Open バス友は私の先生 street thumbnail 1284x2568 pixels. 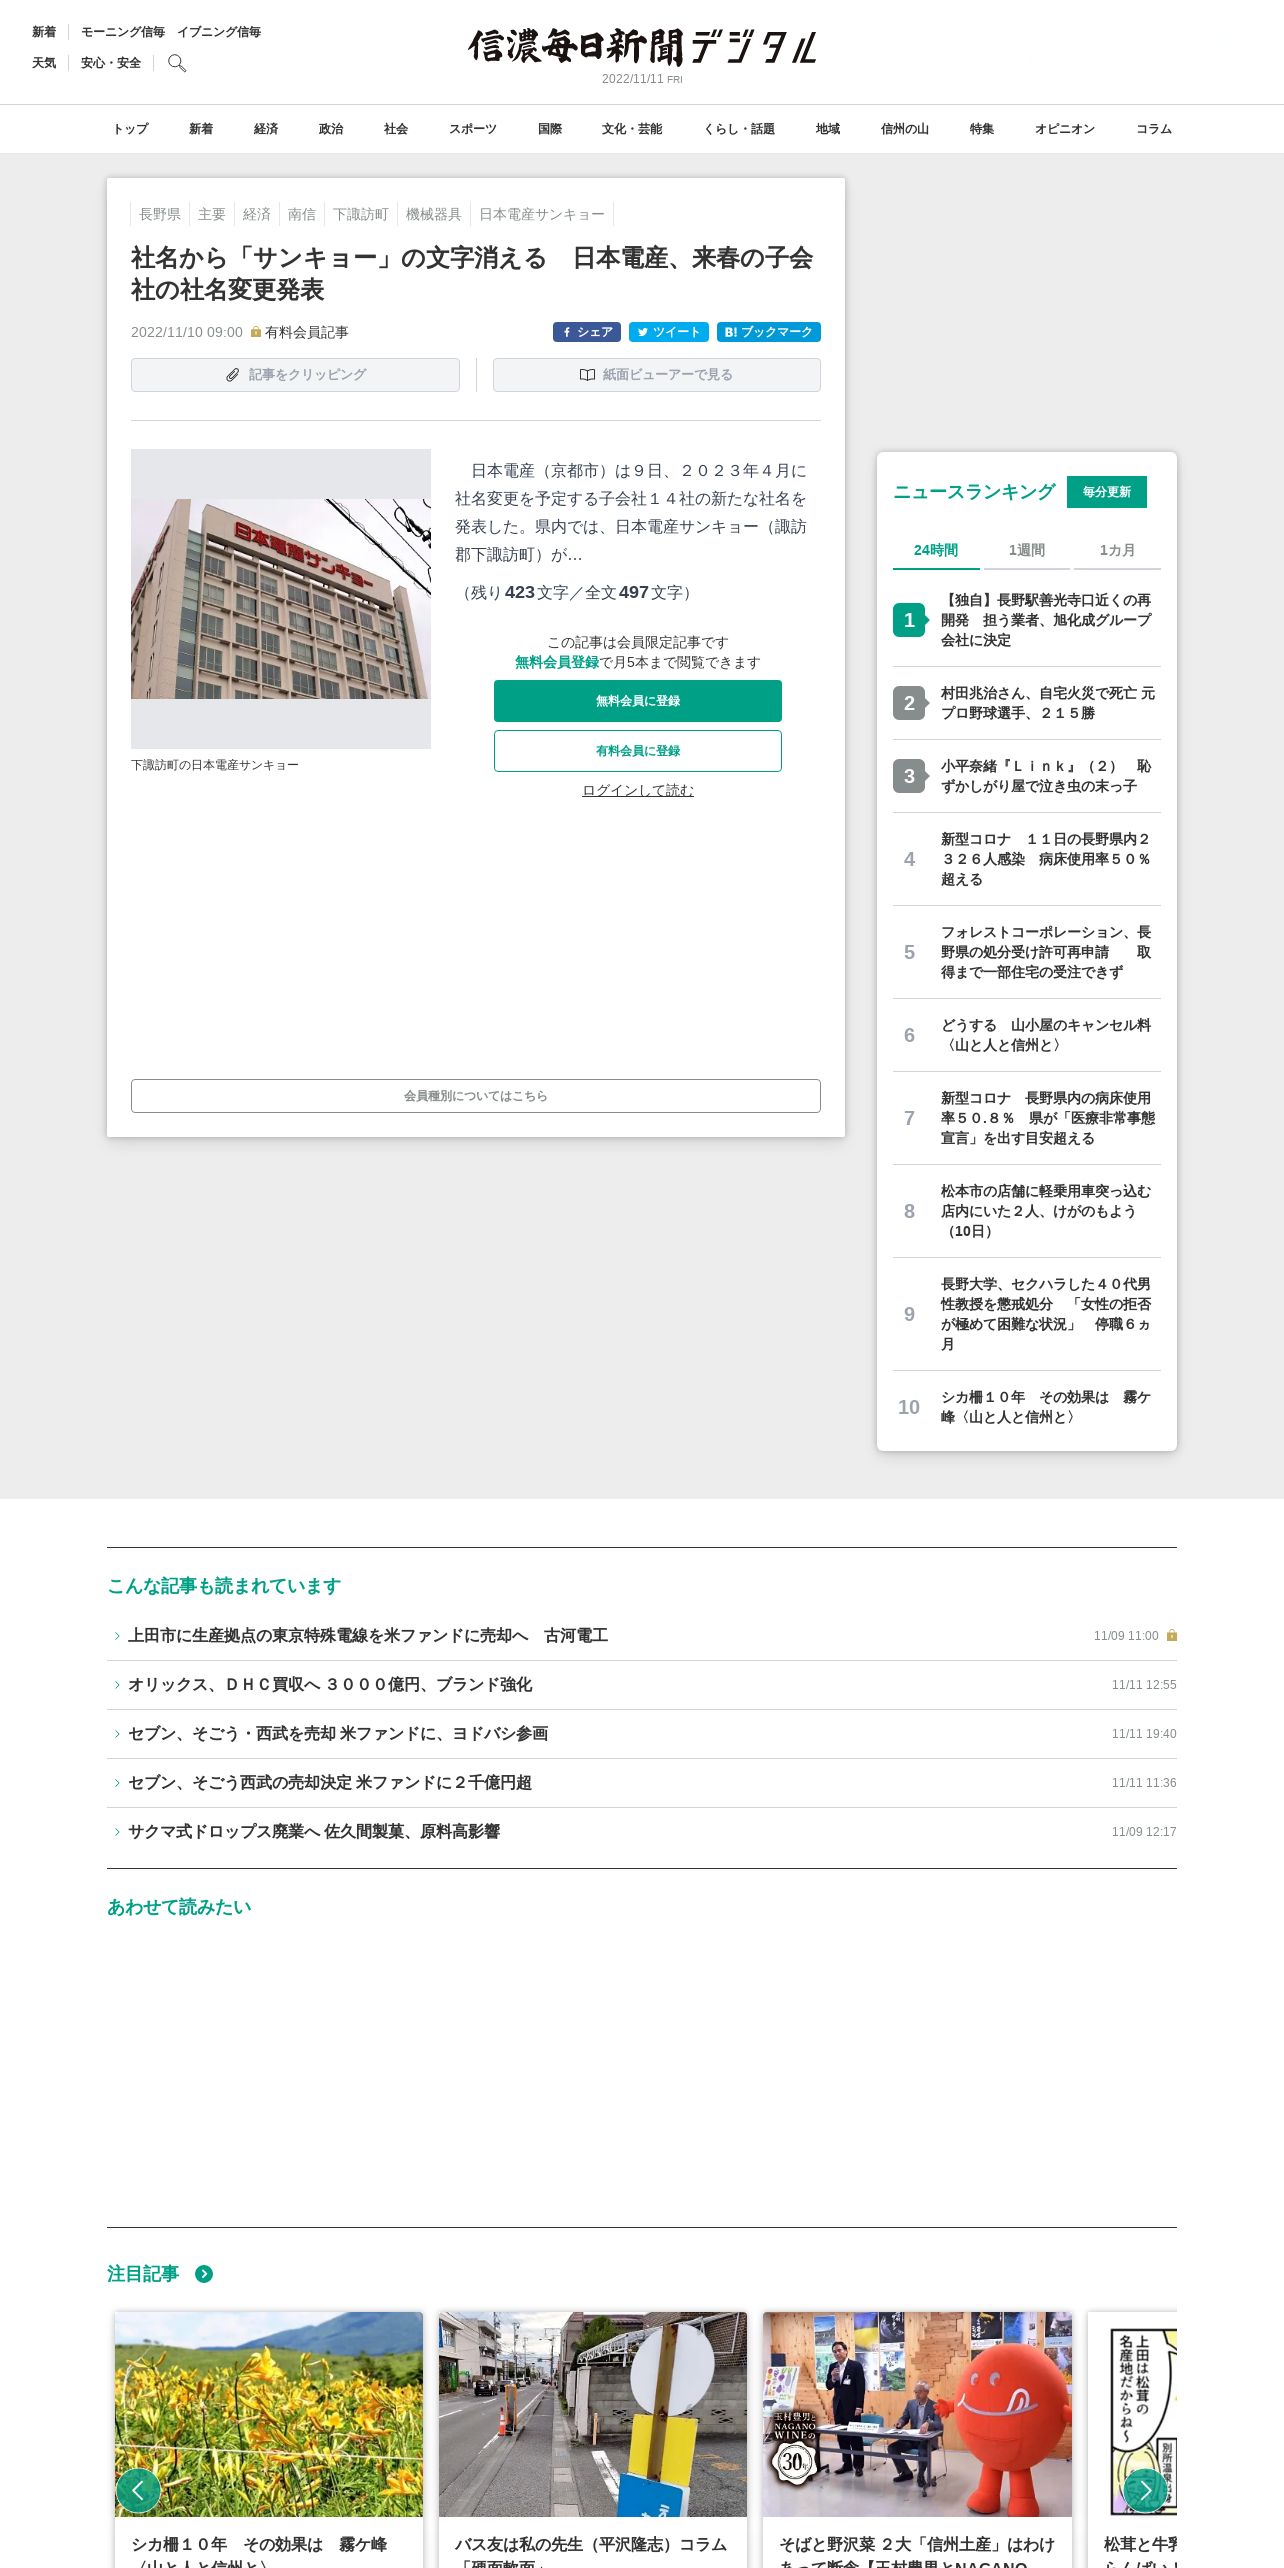(x=593, y=2414)
